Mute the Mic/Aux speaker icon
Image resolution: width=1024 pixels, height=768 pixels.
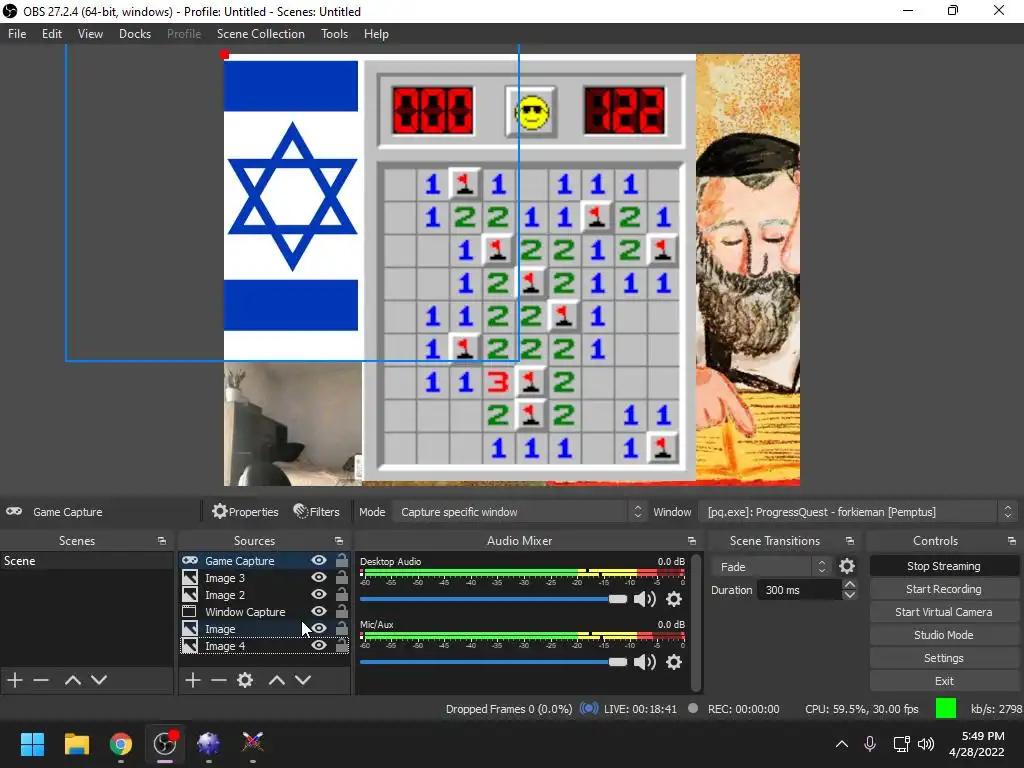click(x=645, y=662)
